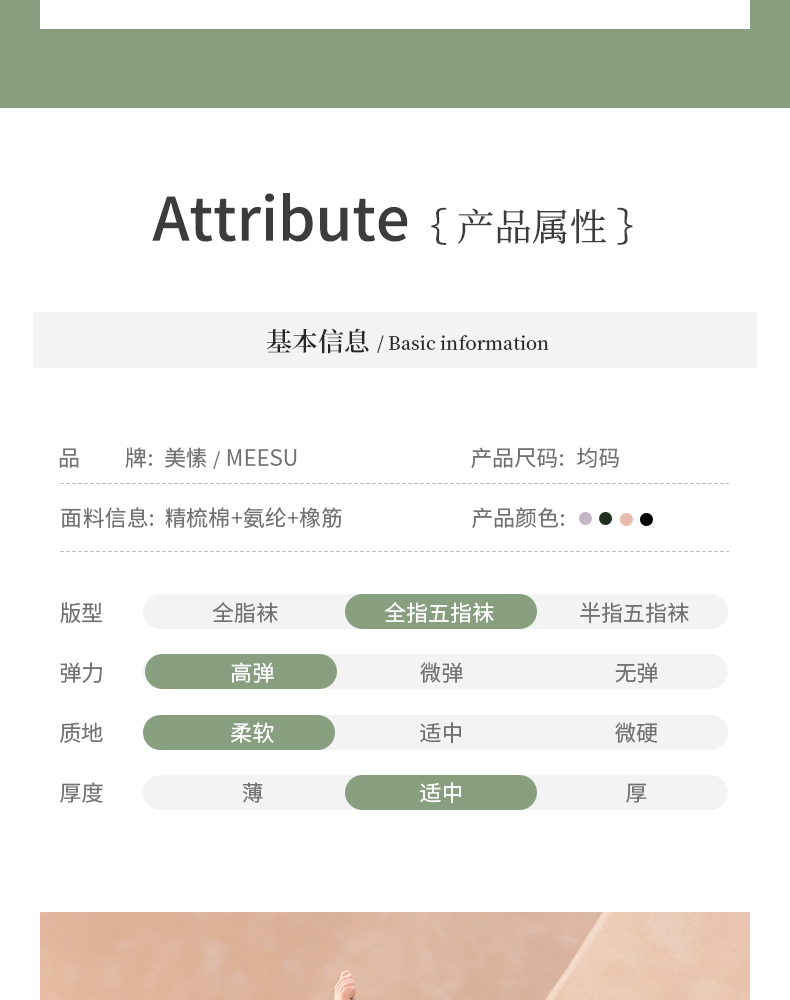Choose the 微硬 texture option
This screenshot has width=790, height=1000.
click(x=636, y=732)
